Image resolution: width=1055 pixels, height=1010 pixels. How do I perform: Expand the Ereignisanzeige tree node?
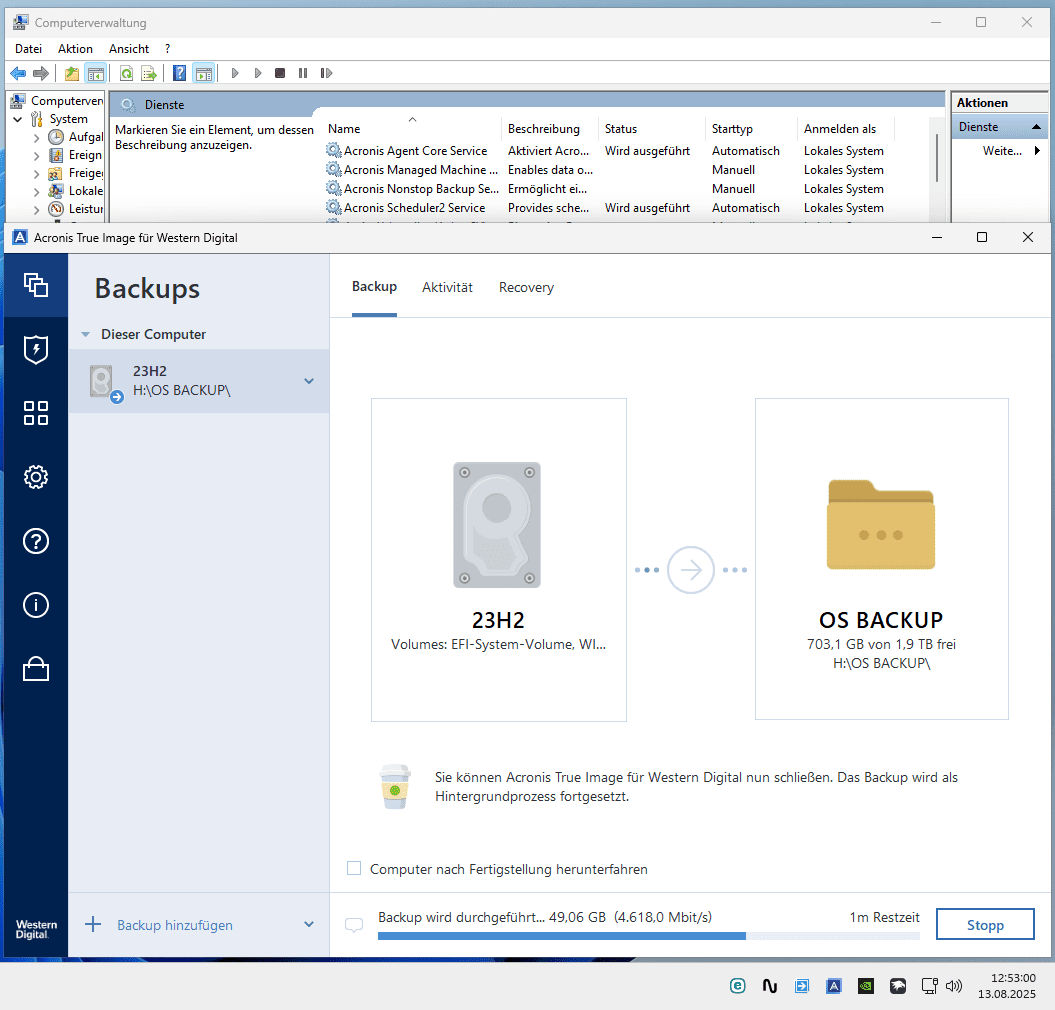[36, 155]
